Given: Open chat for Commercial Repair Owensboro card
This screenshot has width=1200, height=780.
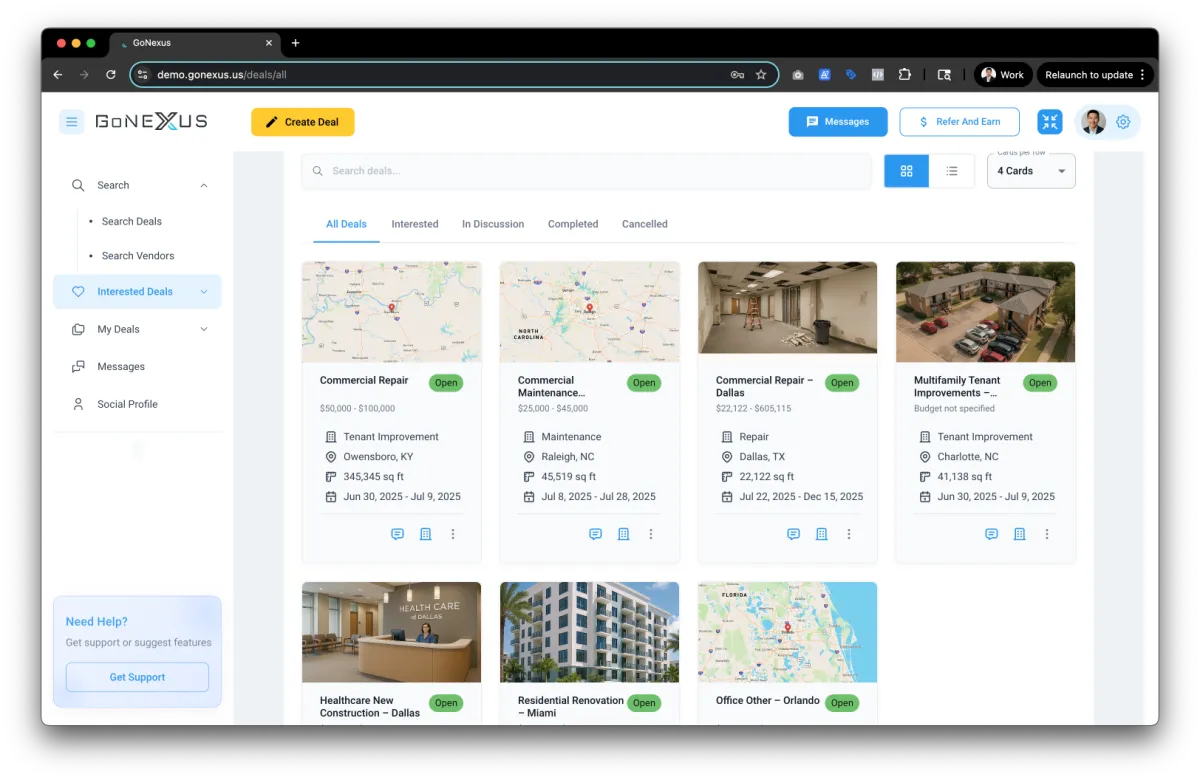Looking at the screenshot, I should click(x=397, y=534).
